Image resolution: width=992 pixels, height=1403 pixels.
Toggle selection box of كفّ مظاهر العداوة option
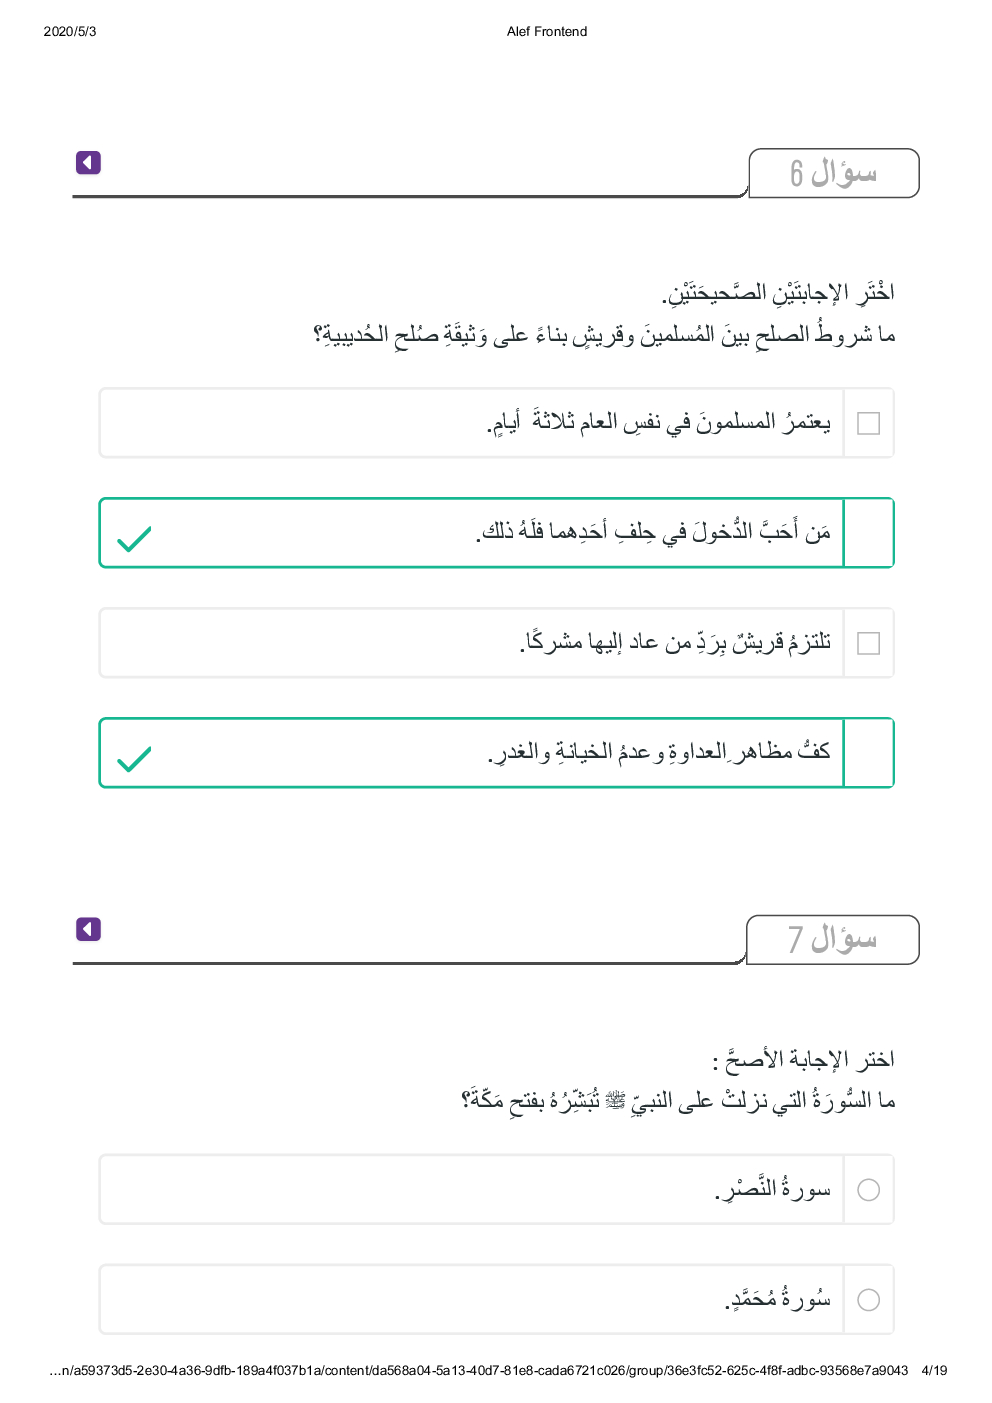869,753
